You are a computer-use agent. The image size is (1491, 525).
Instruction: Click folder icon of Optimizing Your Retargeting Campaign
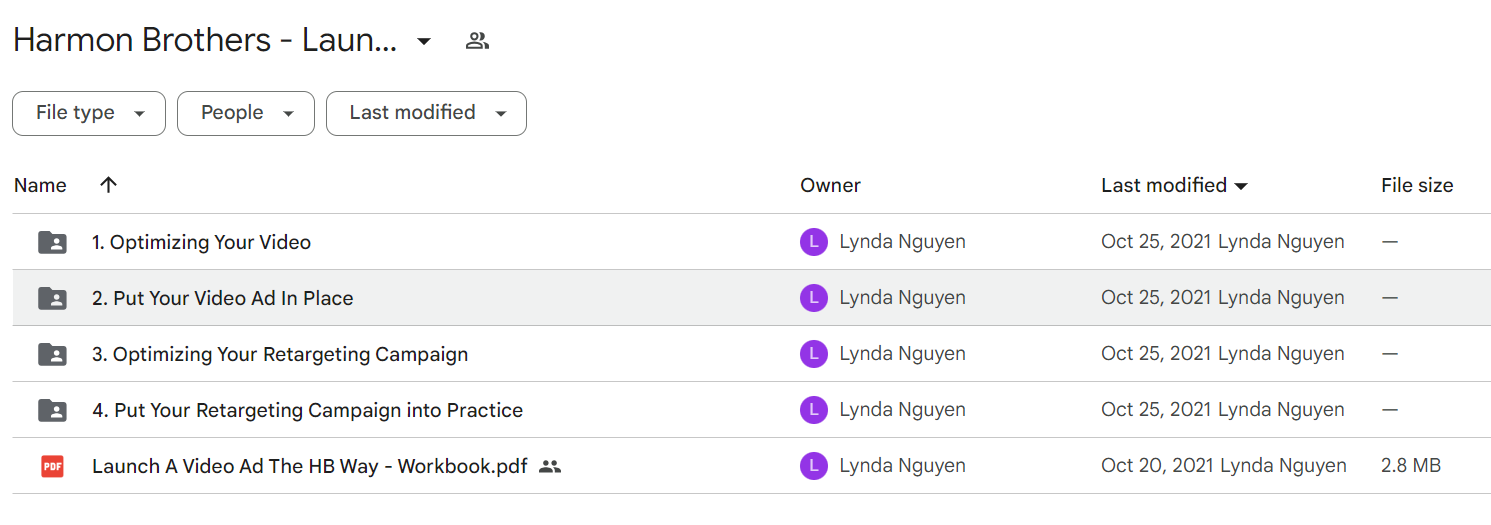(x=52, y=354)
